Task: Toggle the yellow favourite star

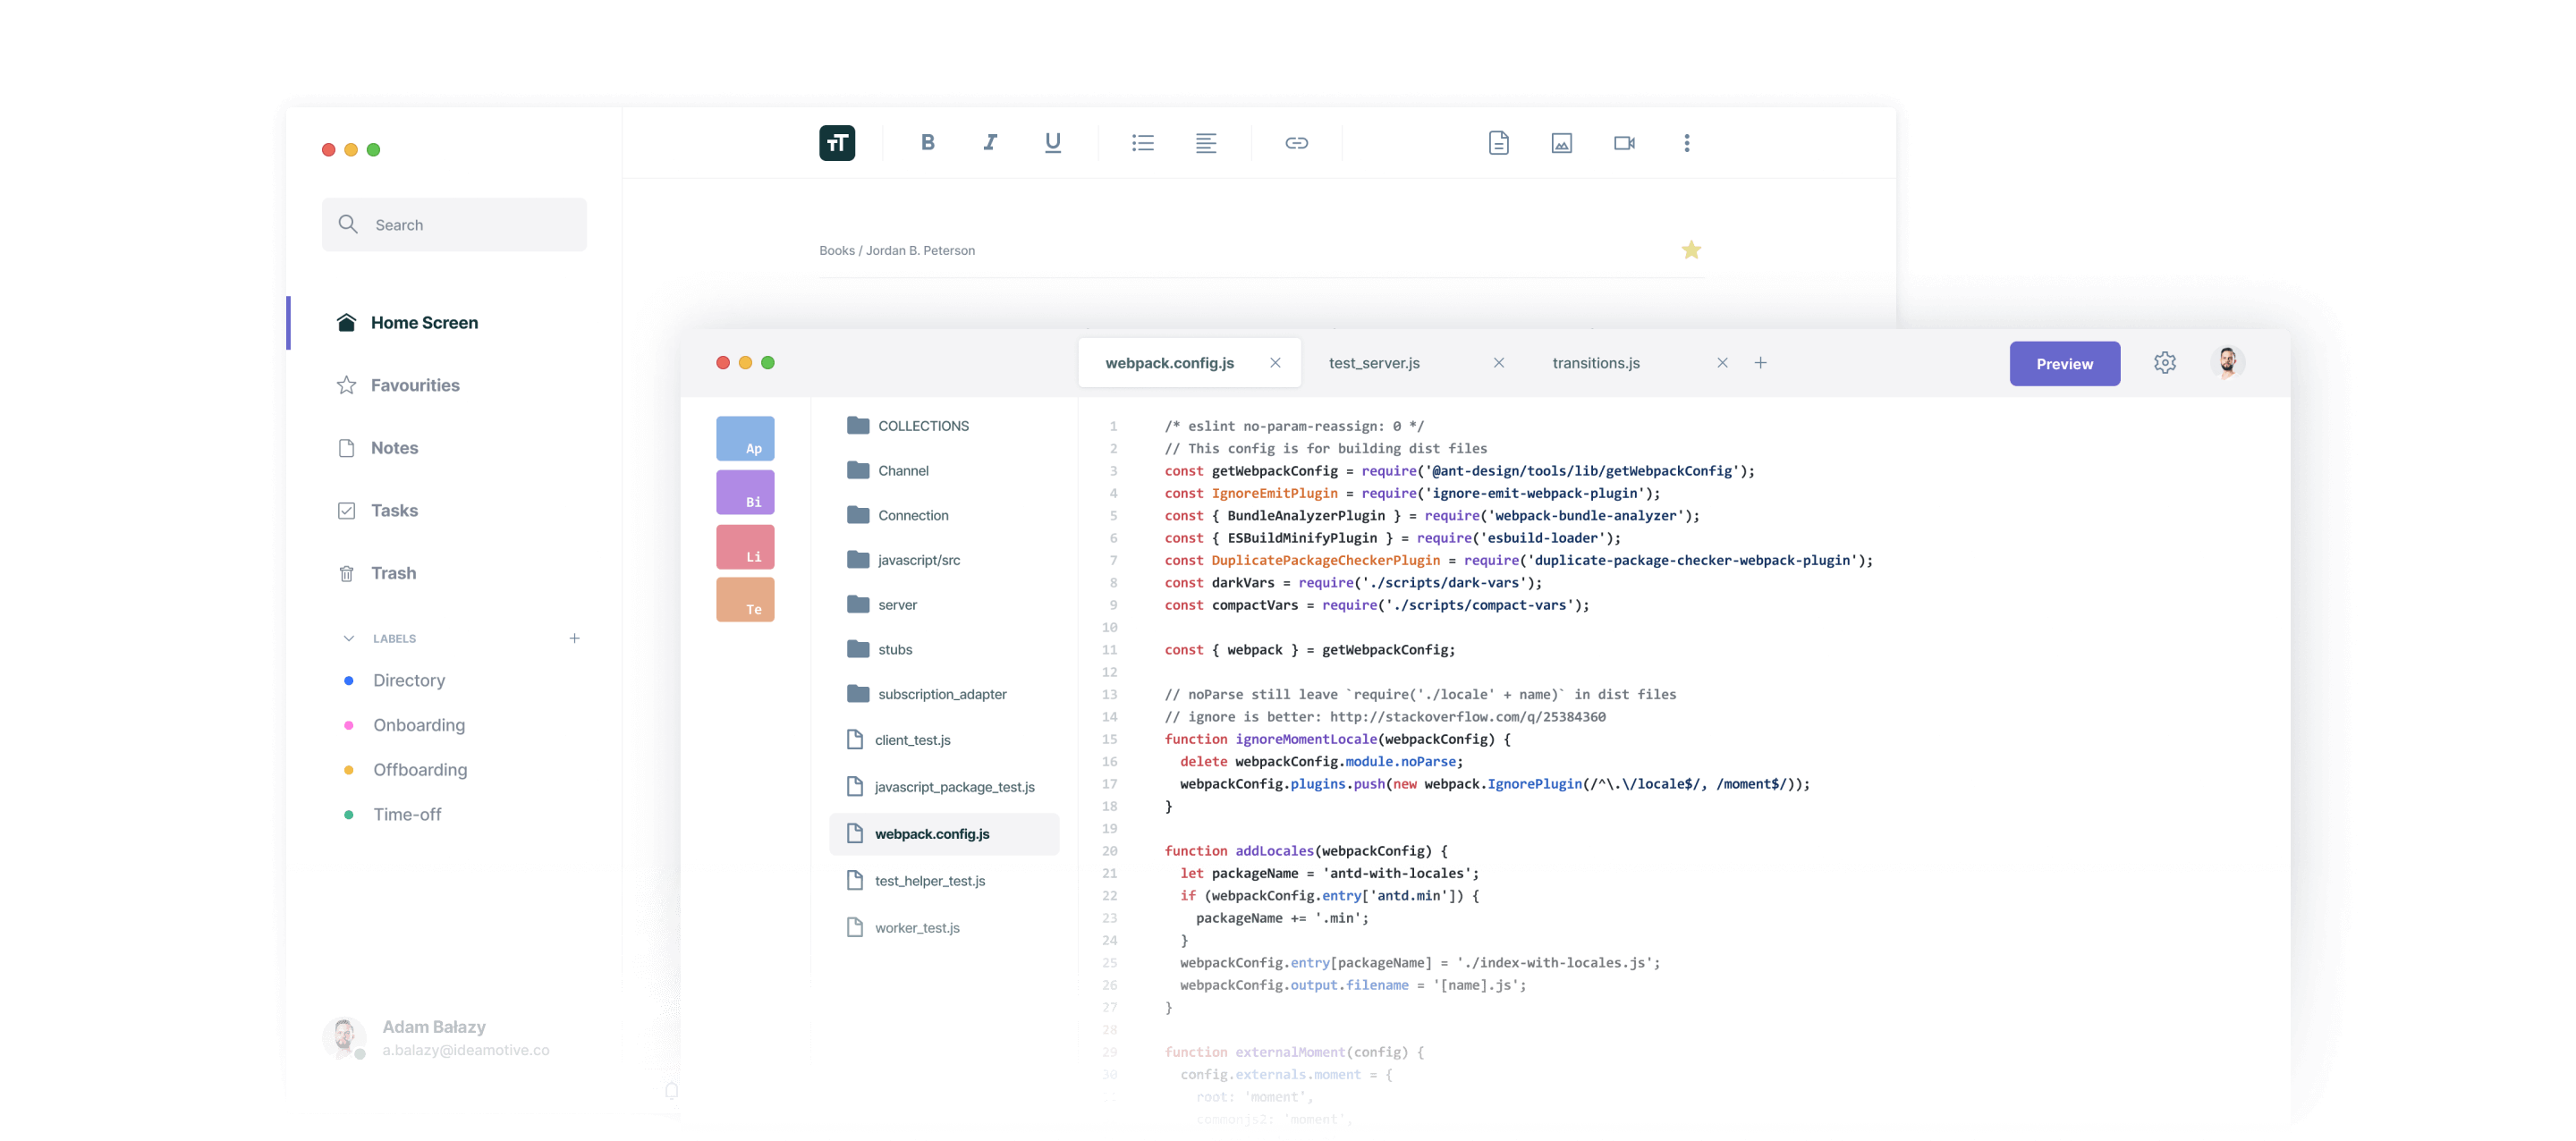Action: (1690, 250)
